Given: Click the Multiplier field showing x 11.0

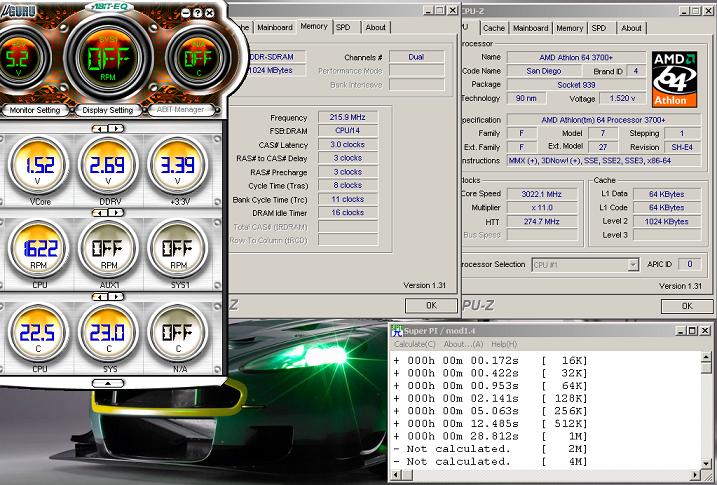Looking at the screenshot, I should [542, 208].
